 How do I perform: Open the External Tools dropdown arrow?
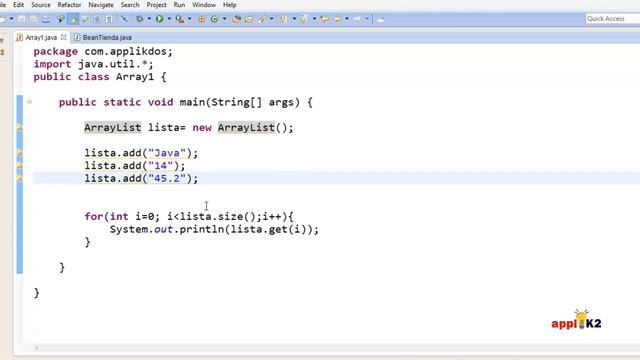click(190, 19)
